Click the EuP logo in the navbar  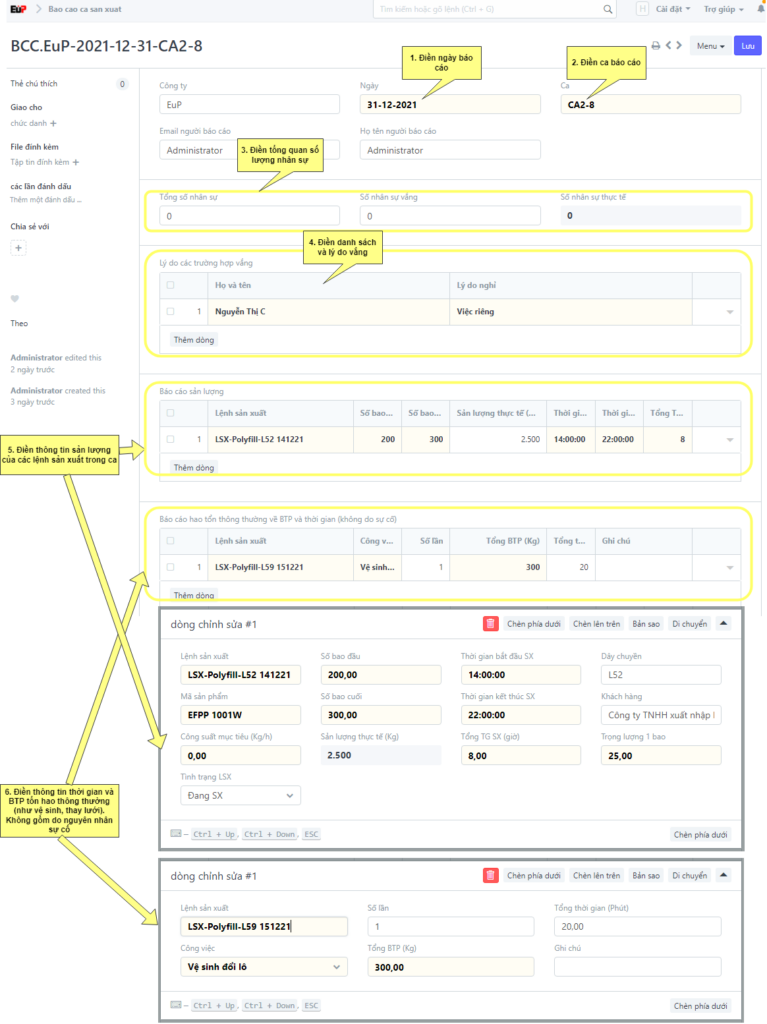[x=17, y=9]
